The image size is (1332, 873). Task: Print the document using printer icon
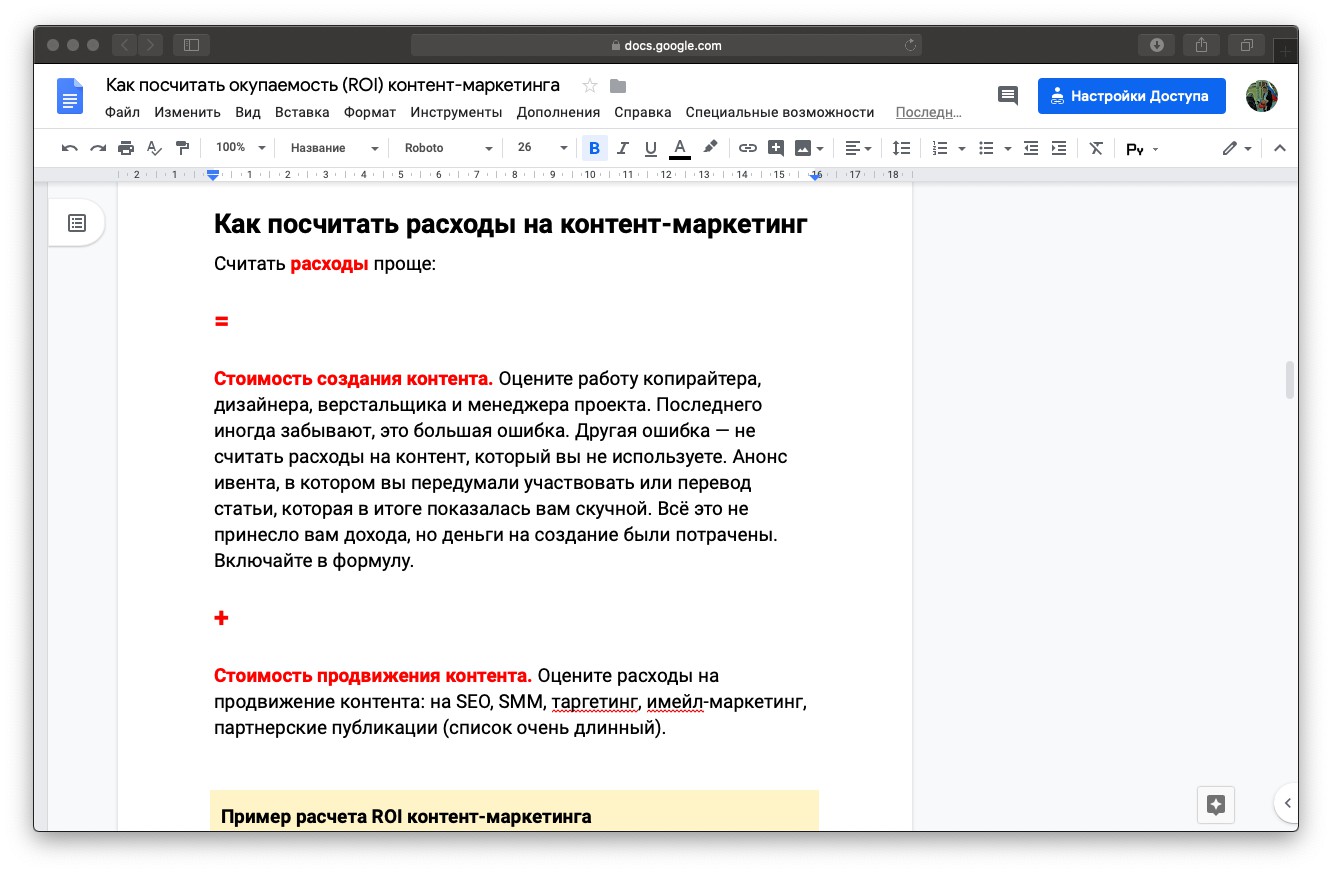point(125,148)
